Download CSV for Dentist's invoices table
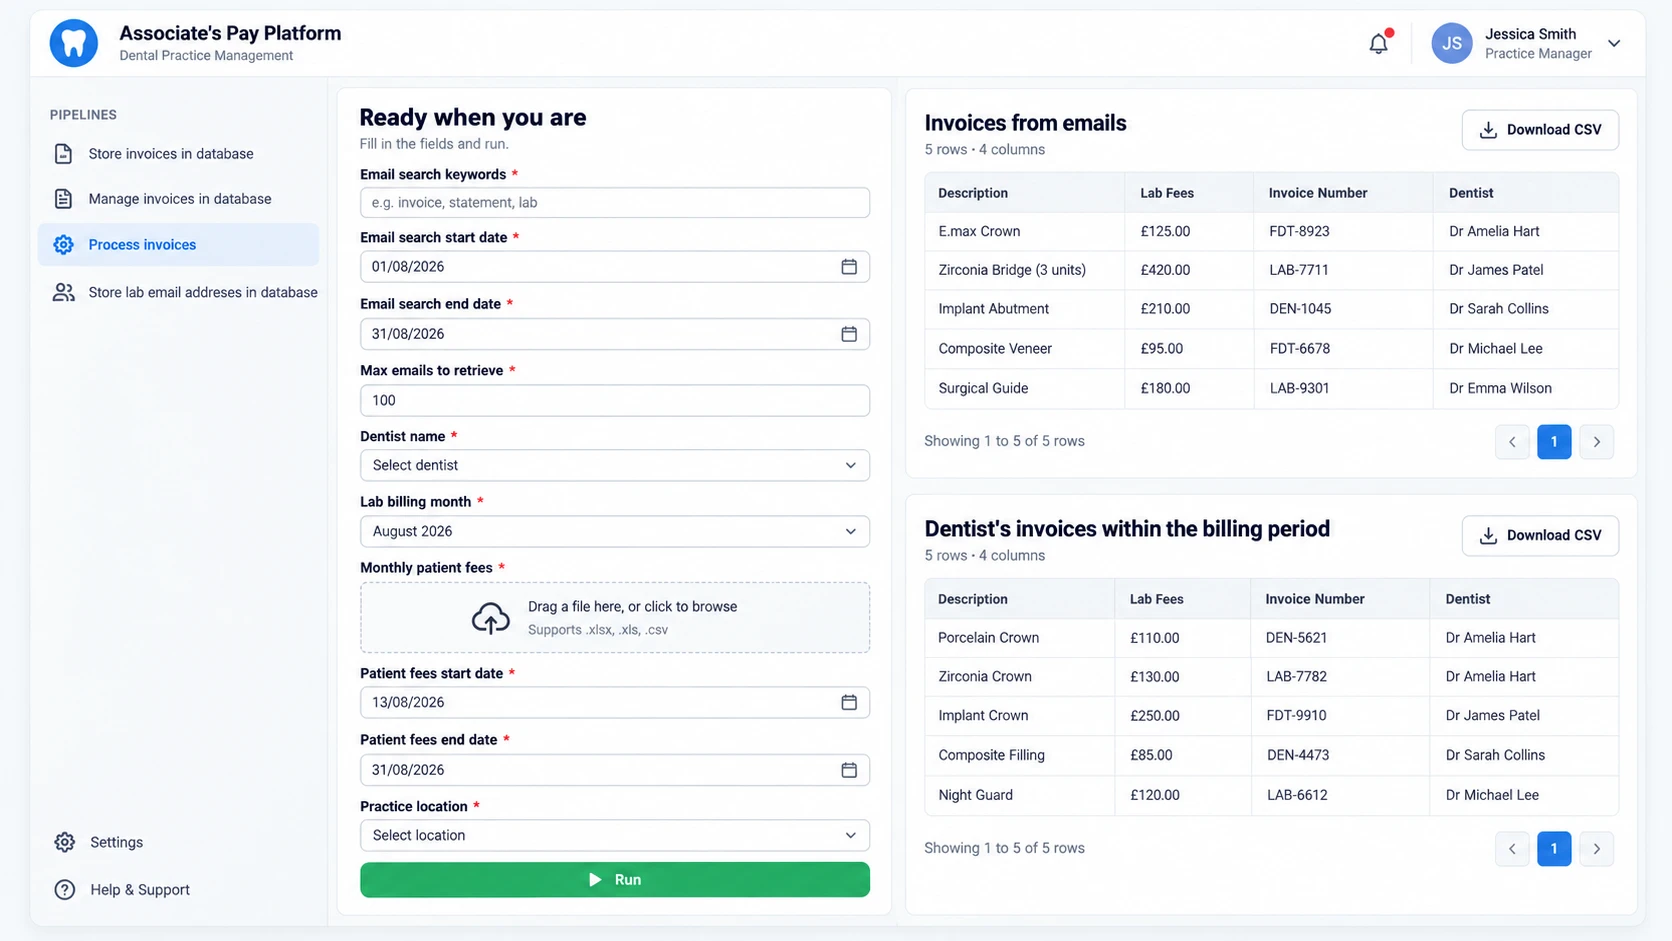 [1540, 536]
